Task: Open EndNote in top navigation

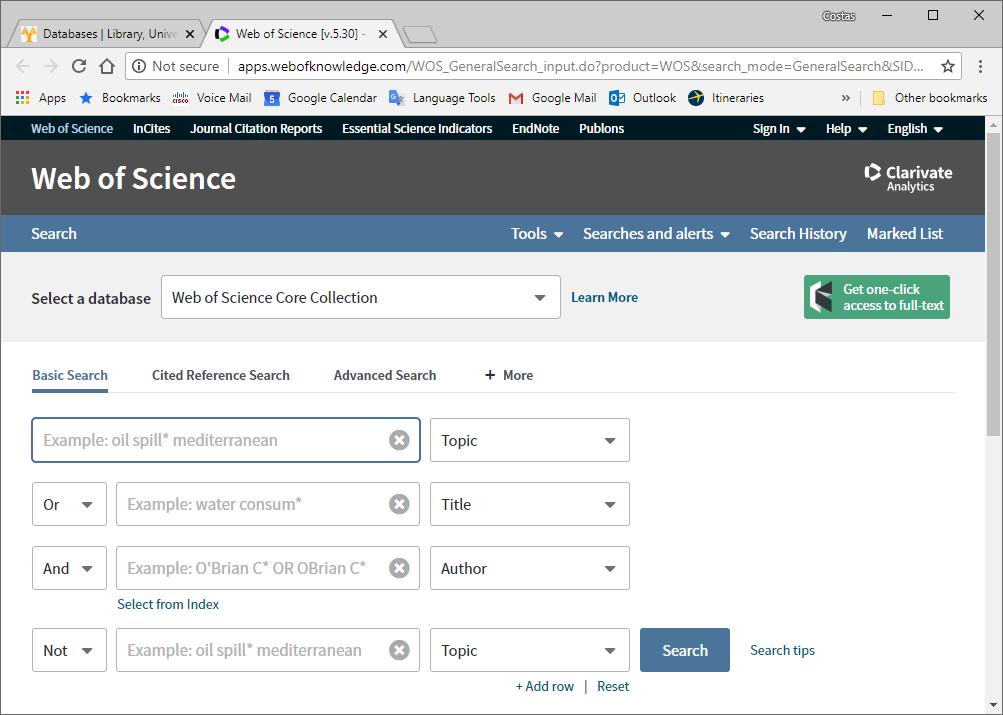Action: (535, 129)
